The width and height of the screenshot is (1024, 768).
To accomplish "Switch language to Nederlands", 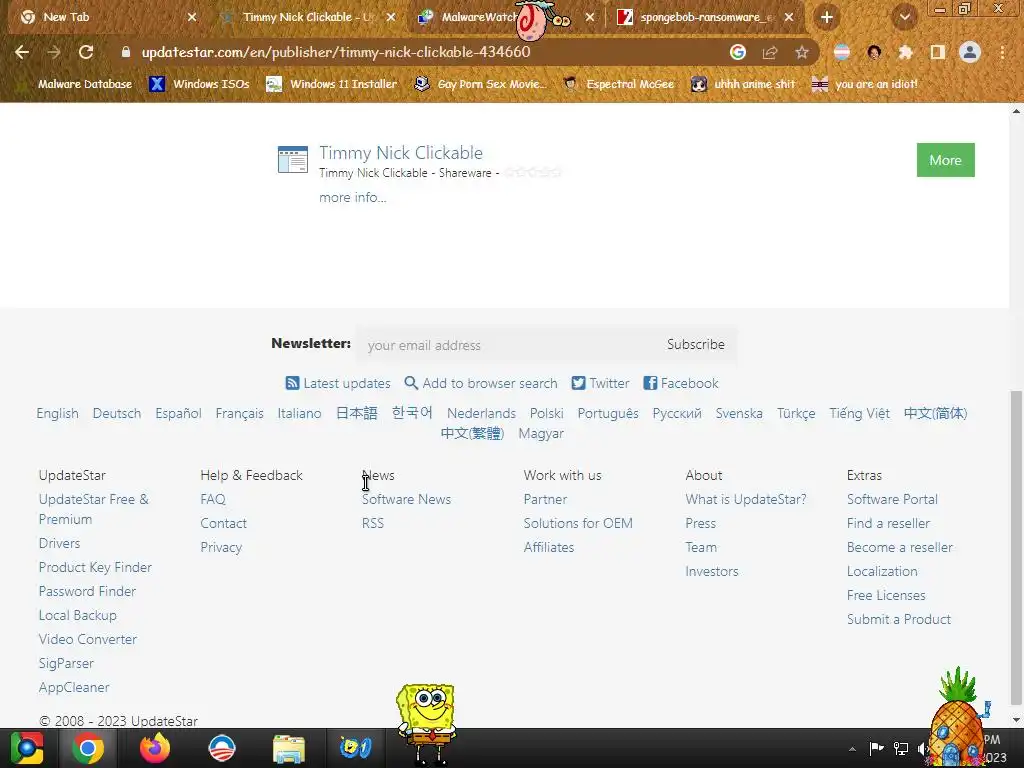I will pos(481,413).
